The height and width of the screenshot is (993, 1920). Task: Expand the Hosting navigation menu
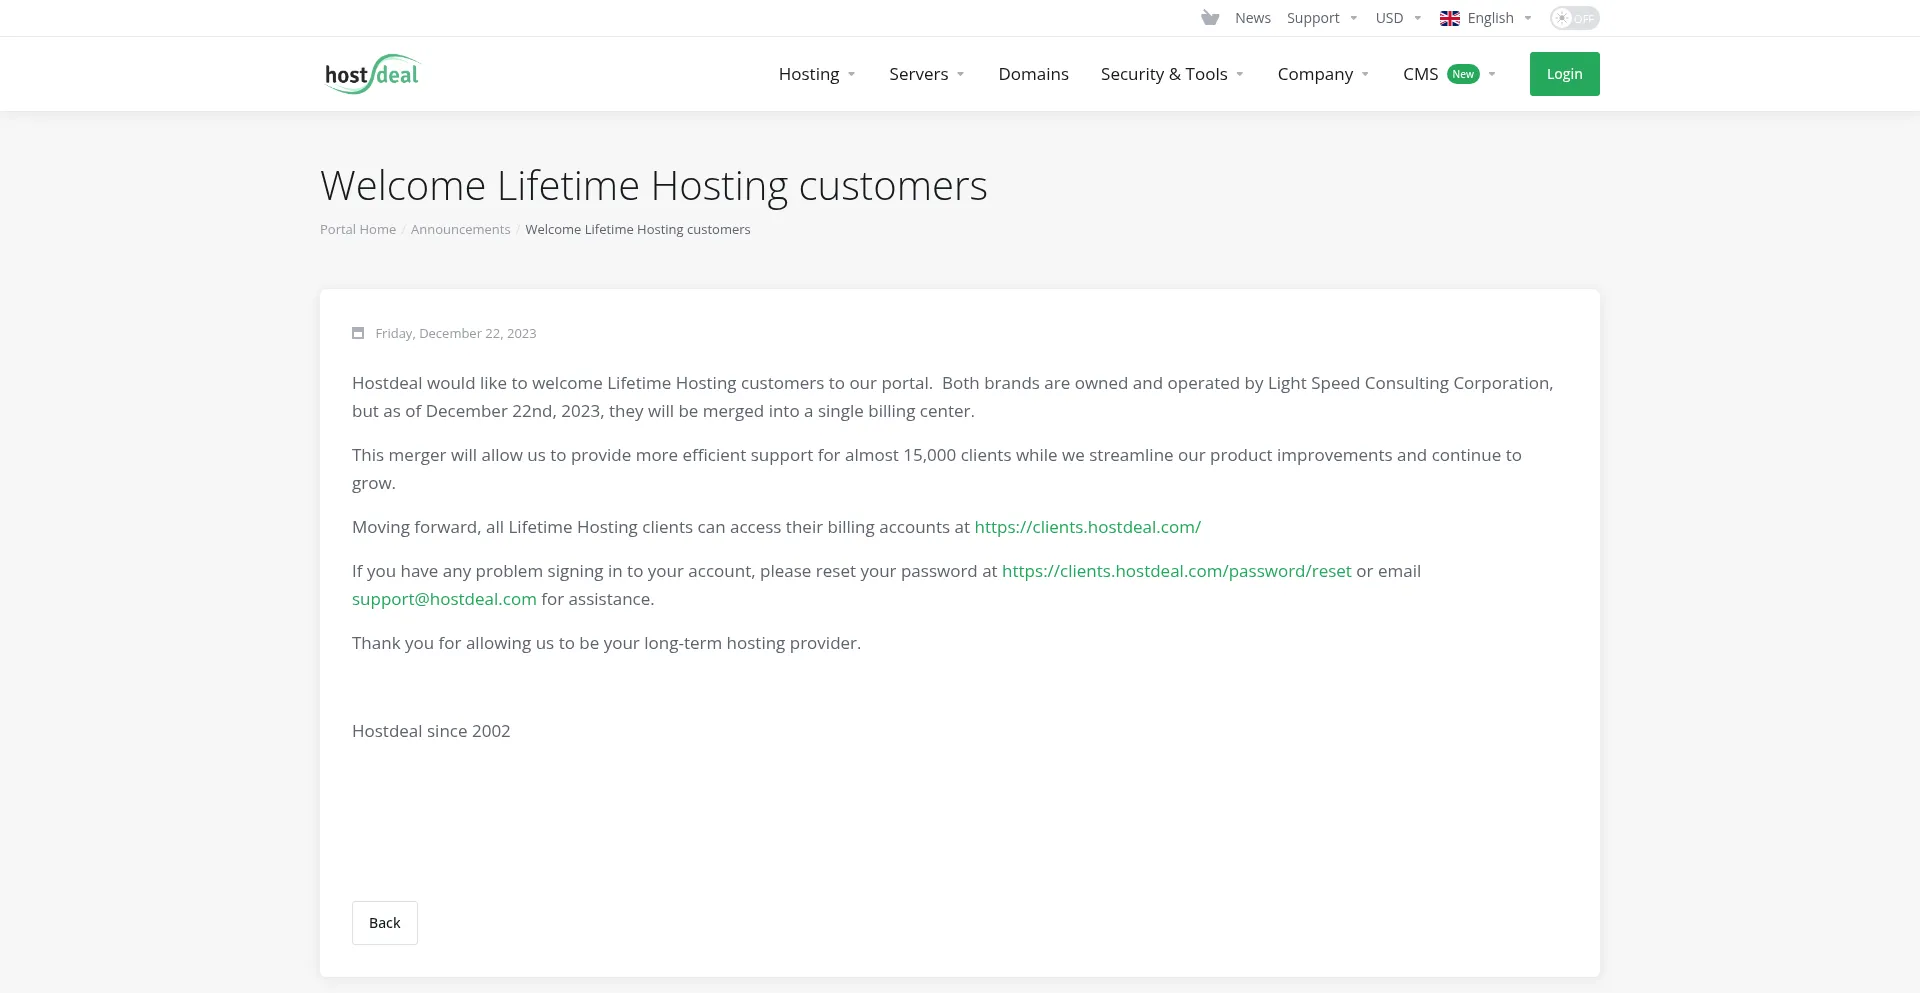click(x=816, y=74)
